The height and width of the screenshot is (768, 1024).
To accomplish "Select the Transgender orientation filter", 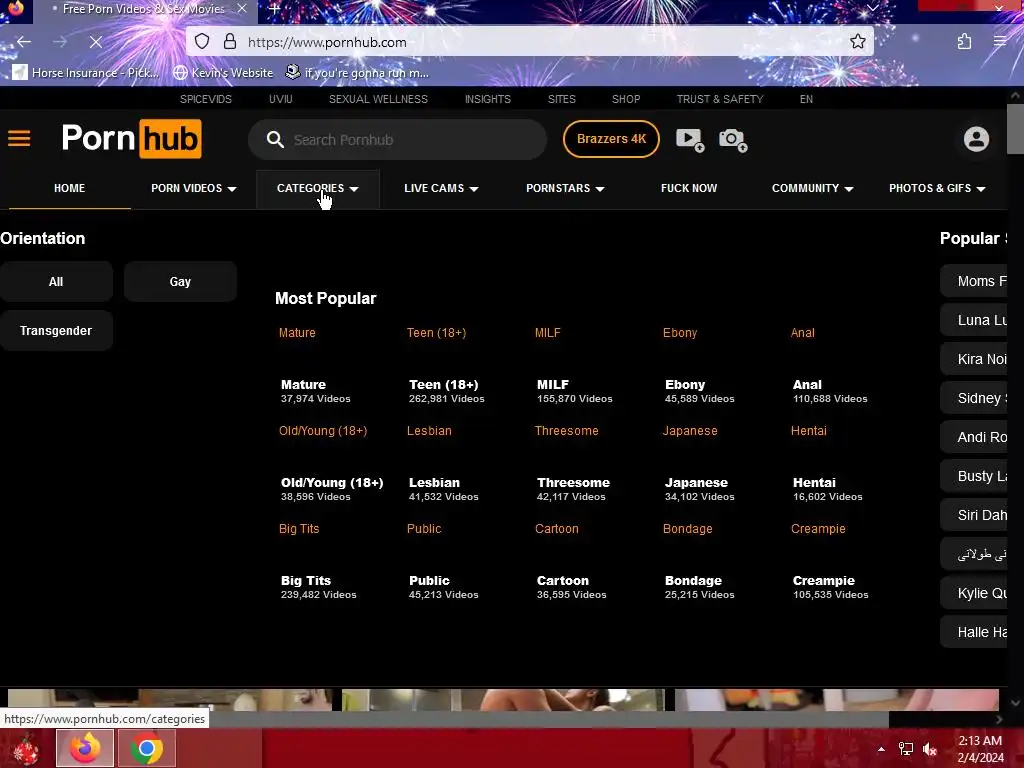I will click(56, 330).
